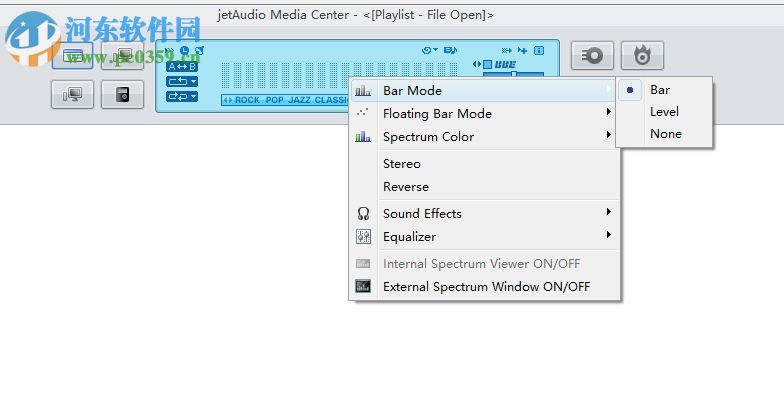This screenshot has height=404, width=784.
Task: Select the Bar Mode menu entry
Action: pyautogui.click(x=484, y=90)
